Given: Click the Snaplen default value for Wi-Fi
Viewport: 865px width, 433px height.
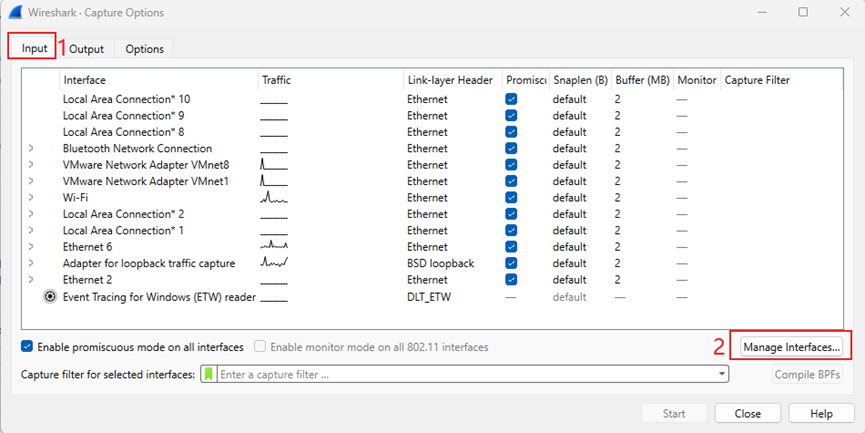Looking at the screenshot, I should (x=569, y=197).
